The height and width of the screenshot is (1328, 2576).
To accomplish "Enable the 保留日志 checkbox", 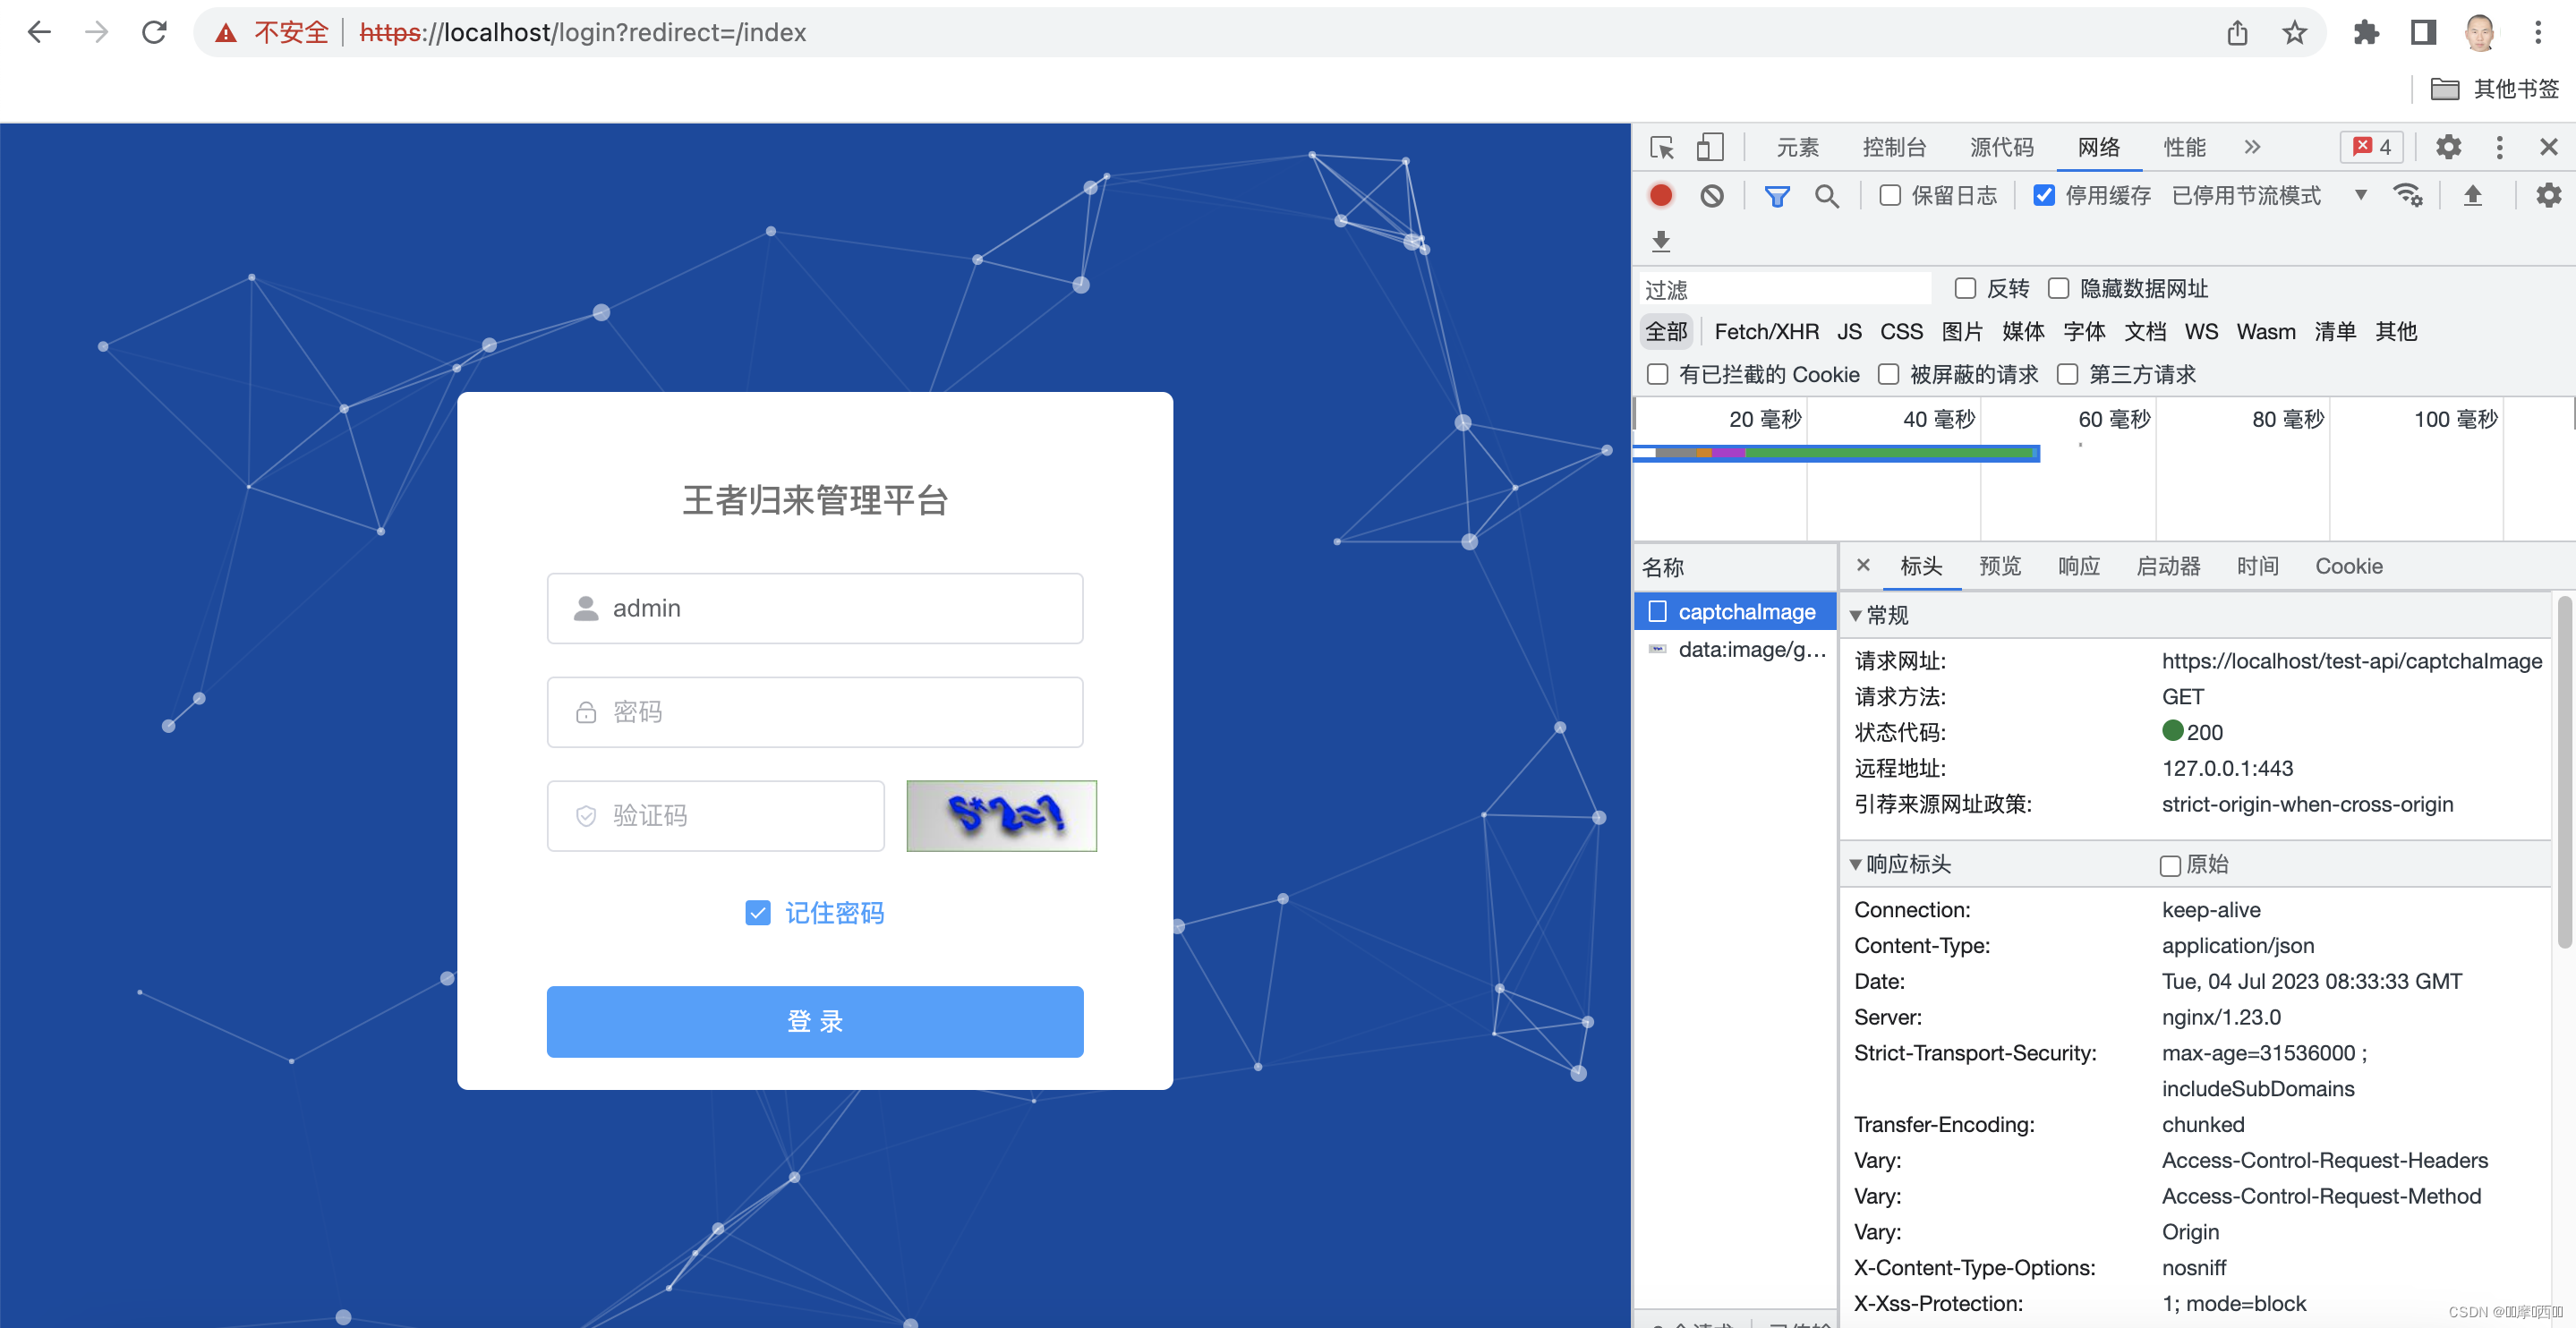I will tap(1889, 195).
